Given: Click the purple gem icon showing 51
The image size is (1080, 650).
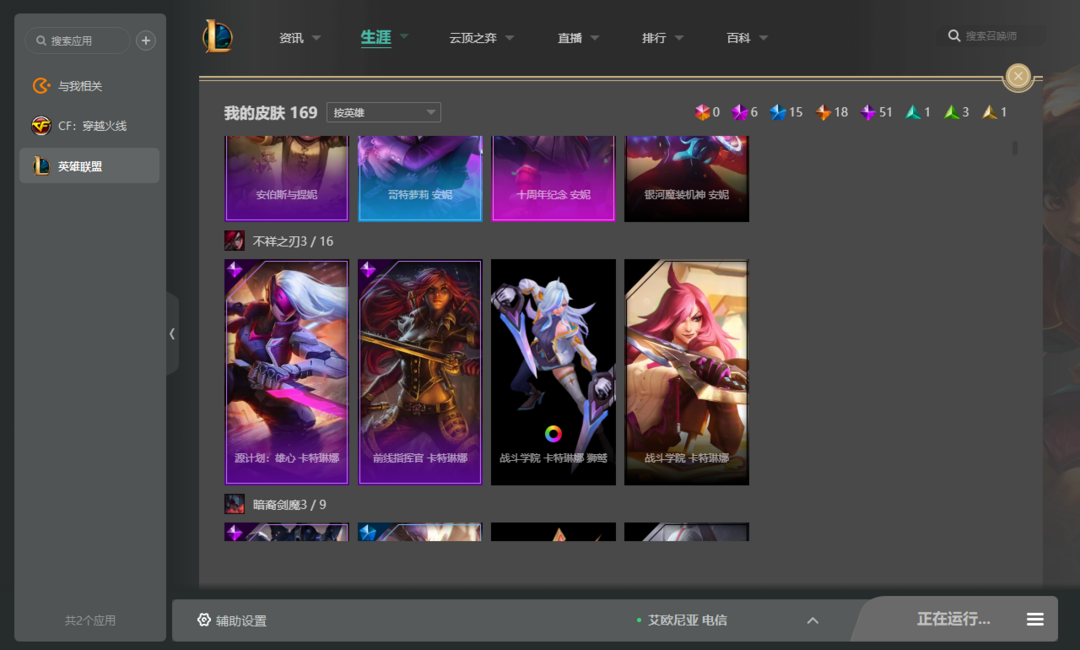Looking at the screenshot, I should [x=868, y=112].
